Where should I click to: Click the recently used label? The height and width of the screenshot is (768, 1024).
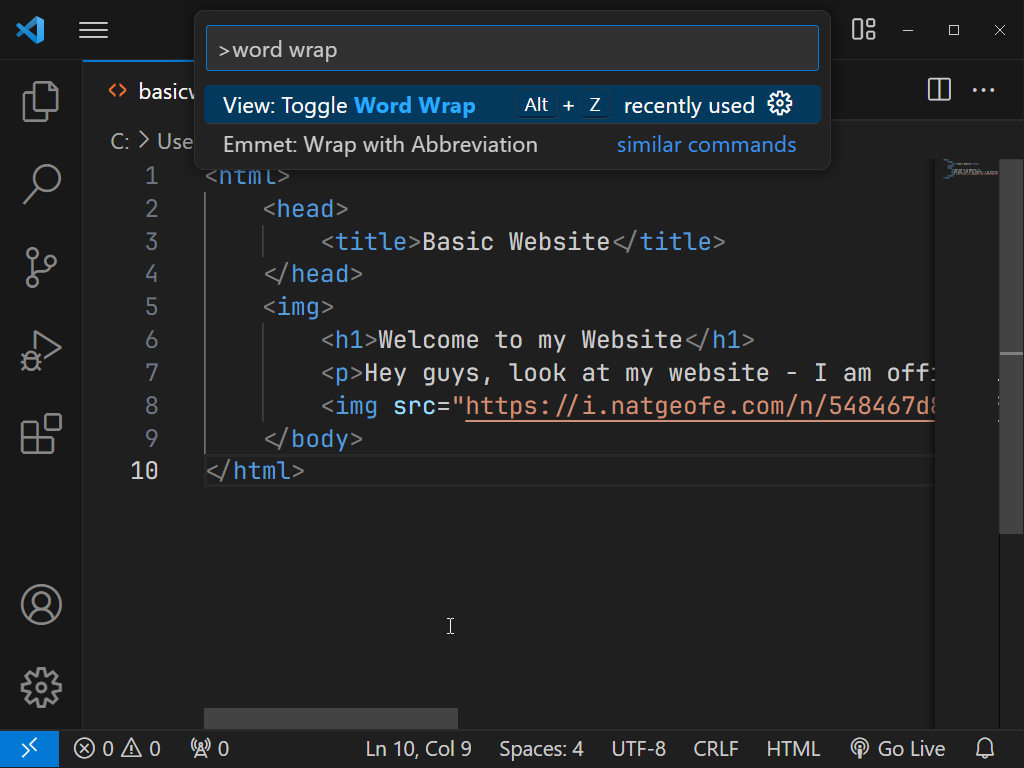[689, 105]
